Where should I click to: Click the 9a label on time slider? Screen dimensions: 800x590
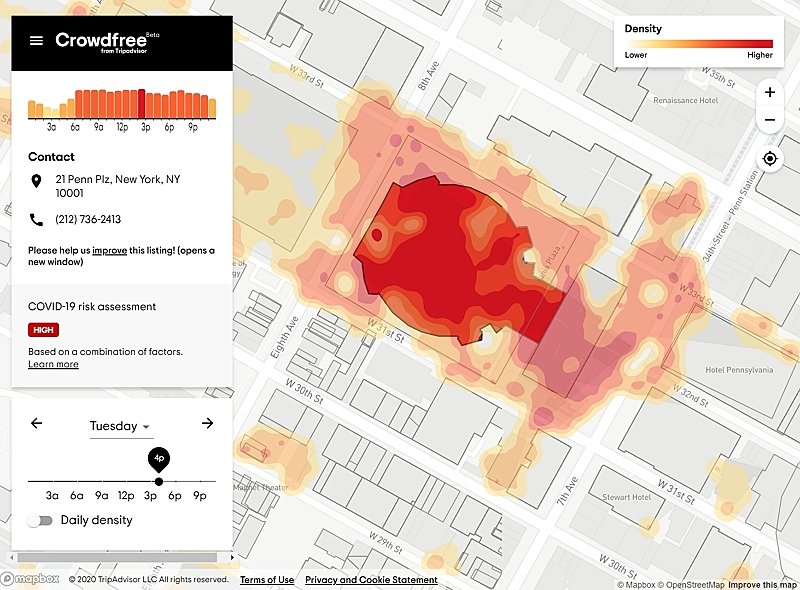point(102,496)
